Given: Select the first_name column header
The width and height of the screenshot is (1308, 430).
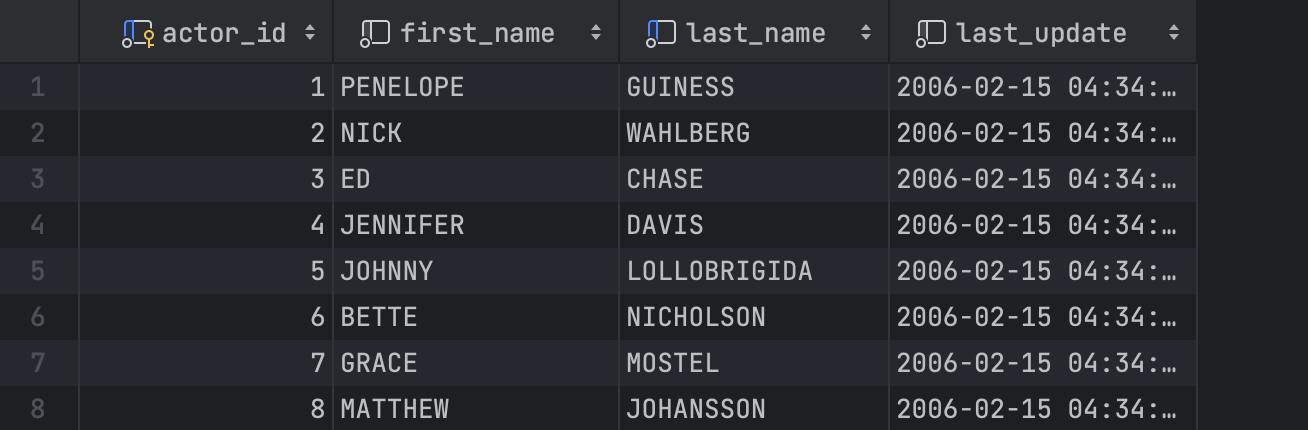Looking at the screenshot, I should (x=476, y=33).
